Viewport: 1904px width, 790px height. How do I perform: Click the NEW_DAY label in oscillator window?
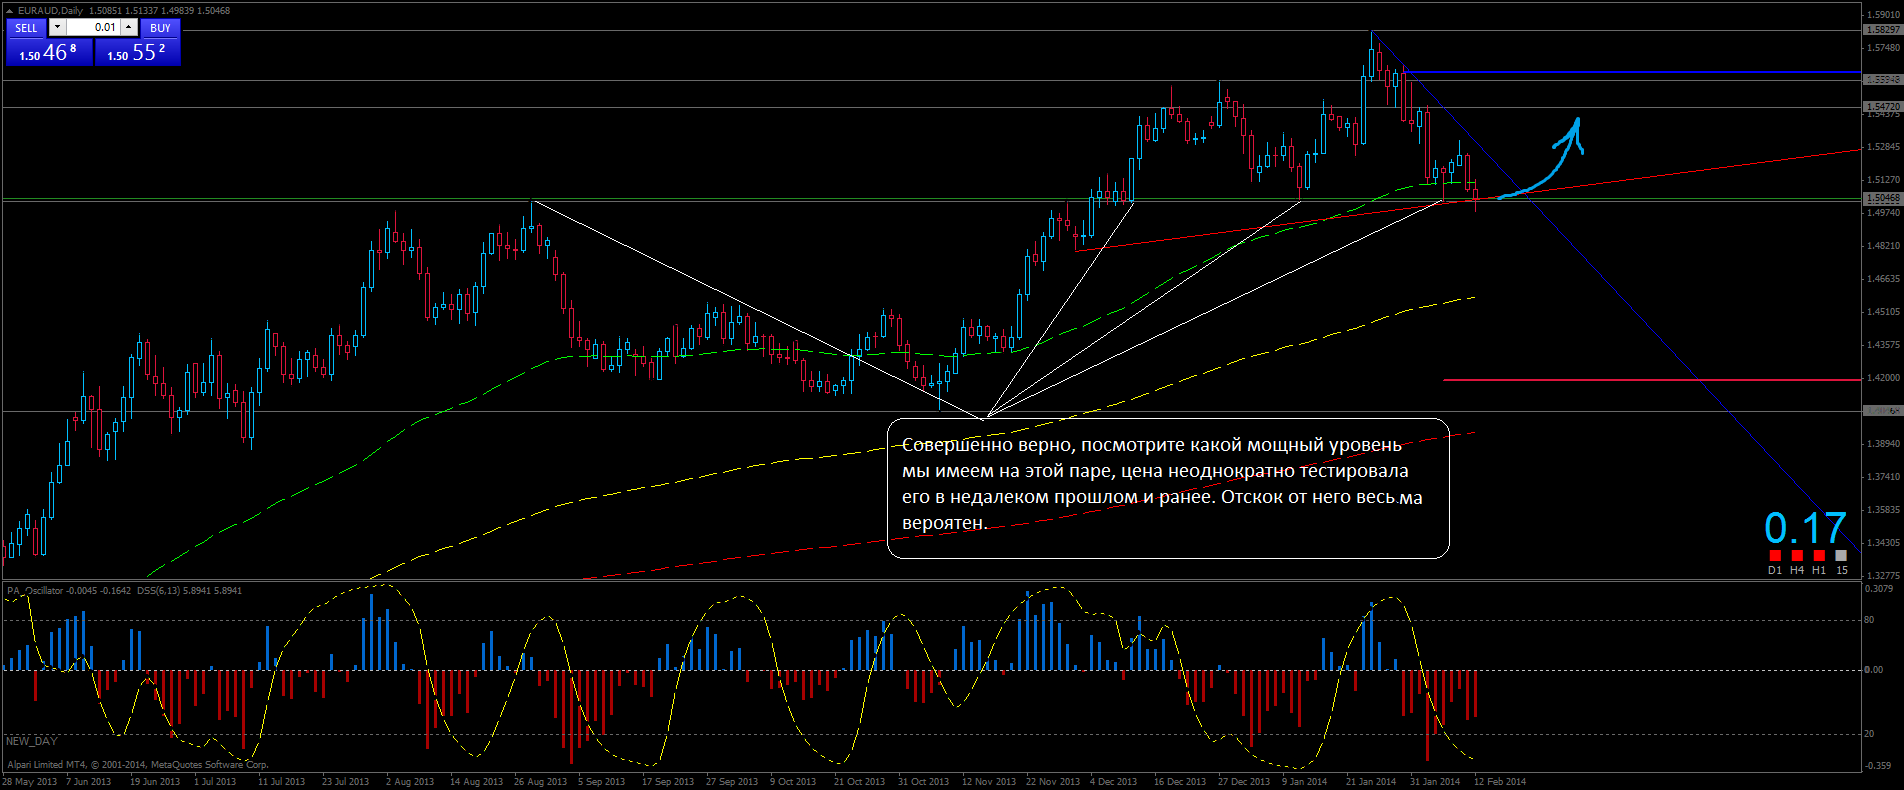(x=31, y=741)
